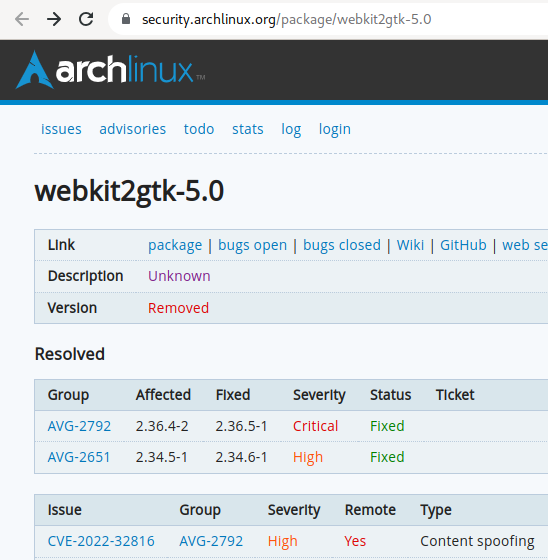Open the login navigation link
This screenshot has width=548, height=560.
(335, 129)
